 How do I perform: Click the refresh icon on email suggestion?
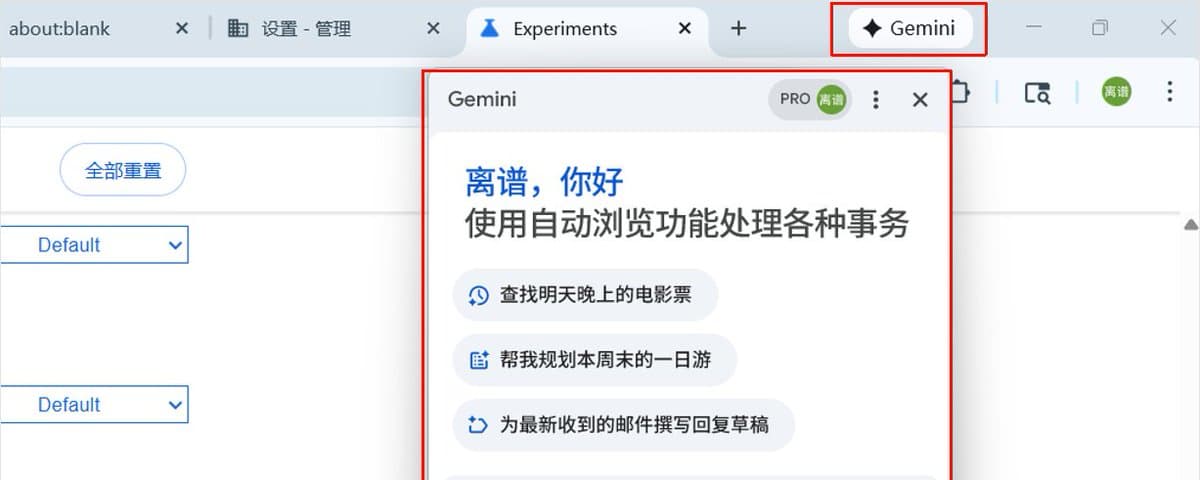click(x=478, y=425)
